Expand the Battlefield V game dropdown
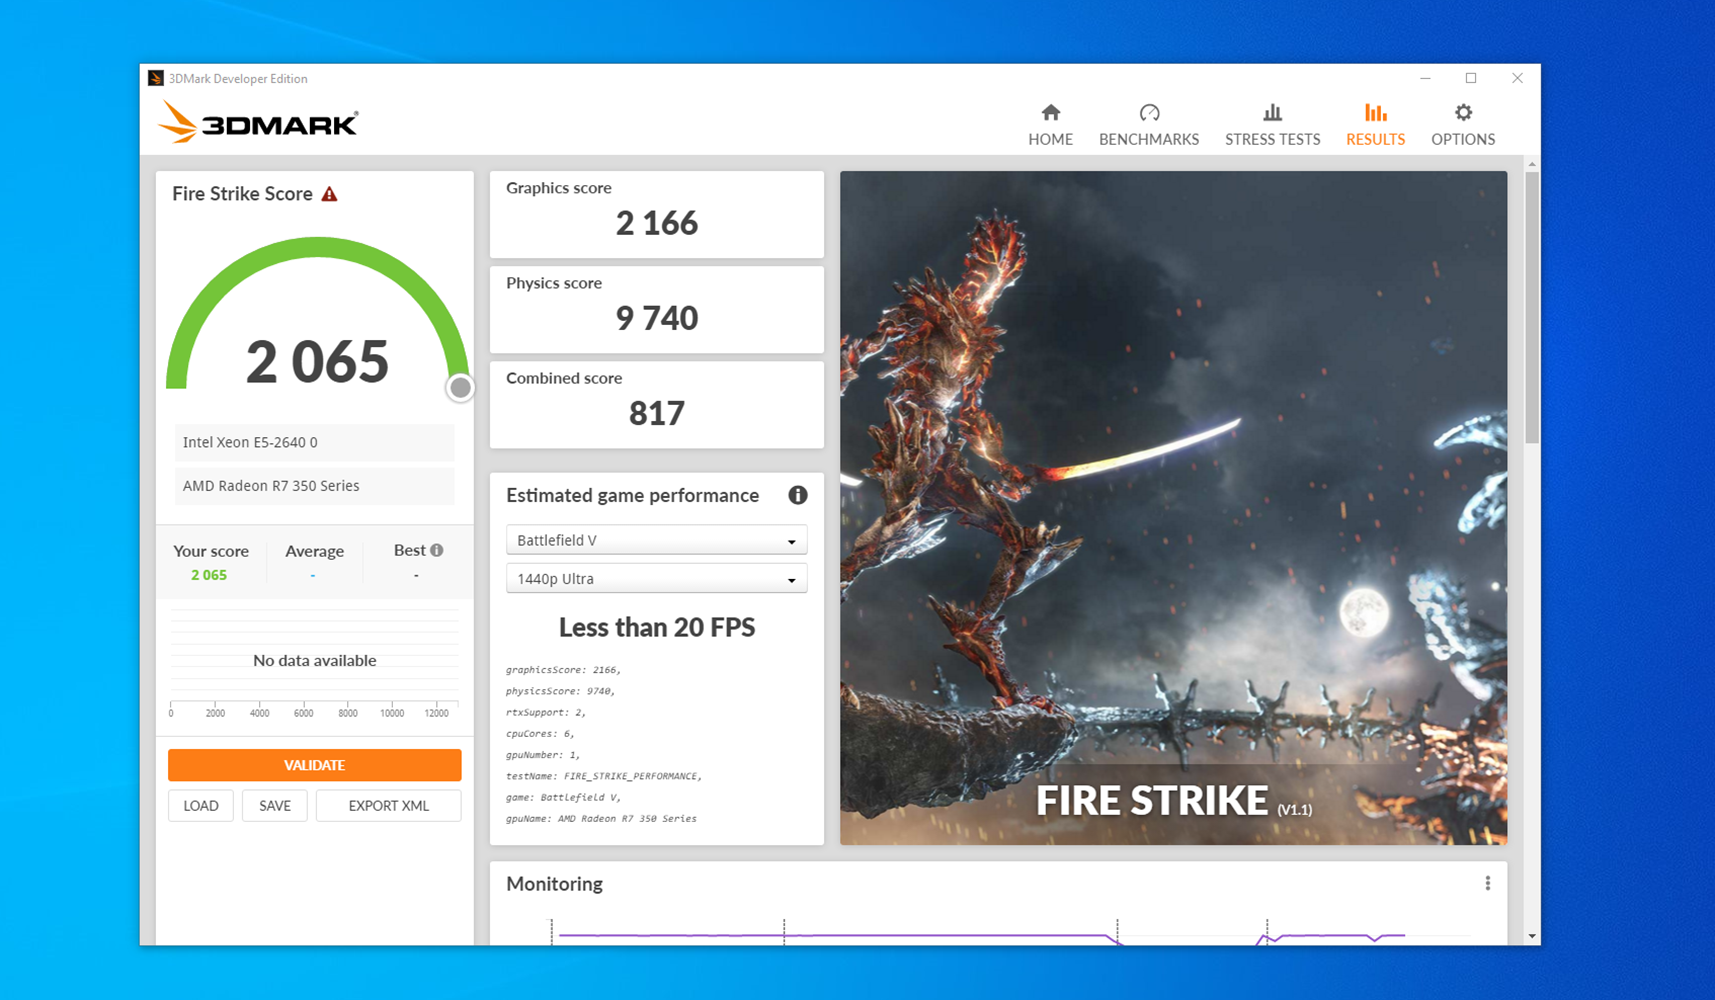Image resolution: width=1715 pixels, height=1000 pixels. pos(656,540)
